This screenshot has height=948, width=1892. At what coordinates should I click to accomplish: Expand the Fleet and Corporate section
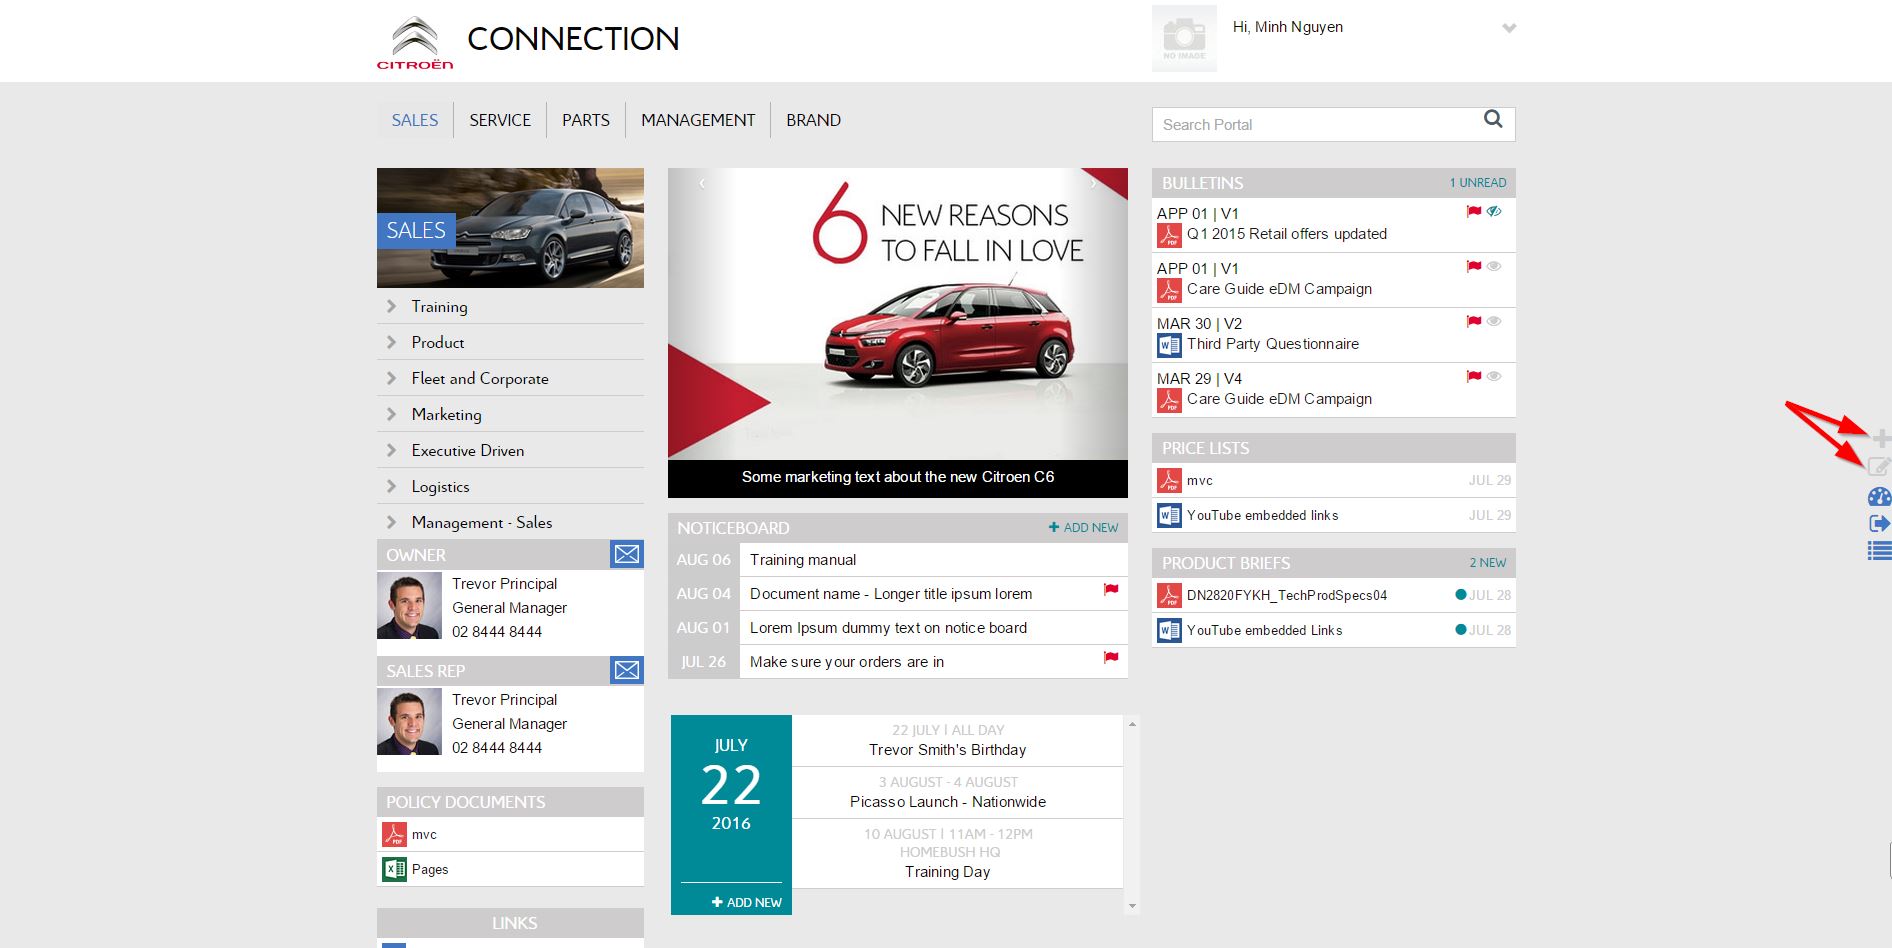pos(480,378)
